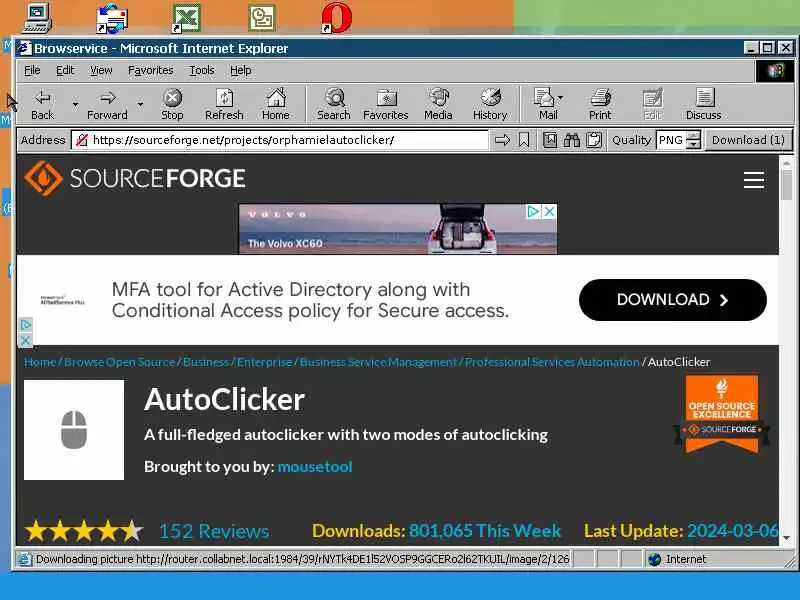Decrease Quality with stepper down arrow
The width and height of the screenshot is (800, 600).
point(693,144)
